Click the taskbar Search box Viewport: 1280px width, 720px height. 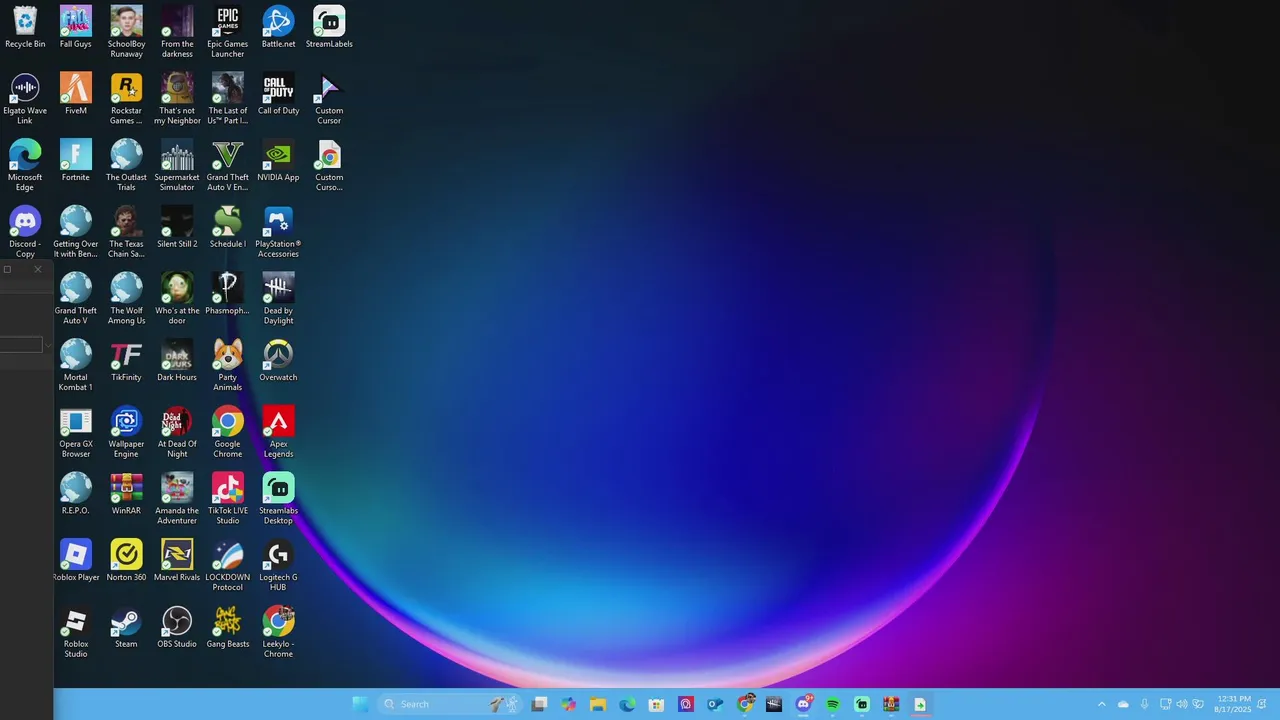pos(450,704)
